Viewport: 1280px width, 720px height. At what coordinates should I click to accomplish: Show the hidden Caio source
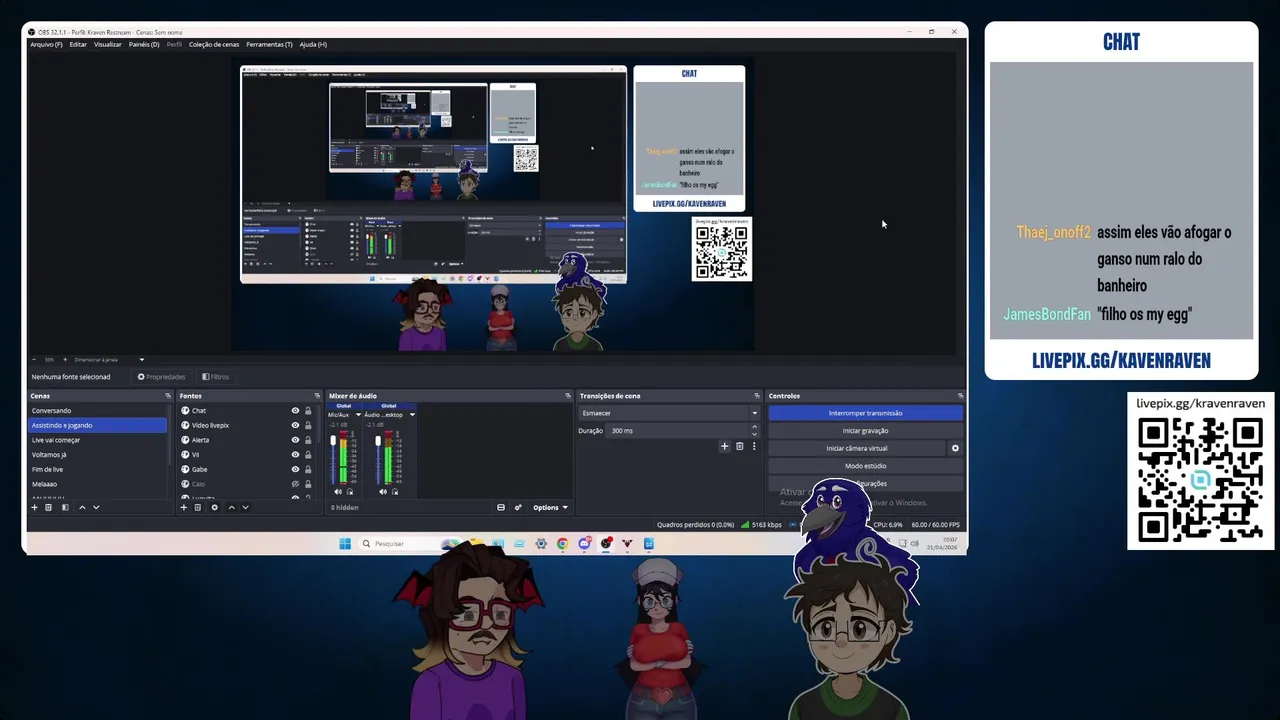click(295, 484)
